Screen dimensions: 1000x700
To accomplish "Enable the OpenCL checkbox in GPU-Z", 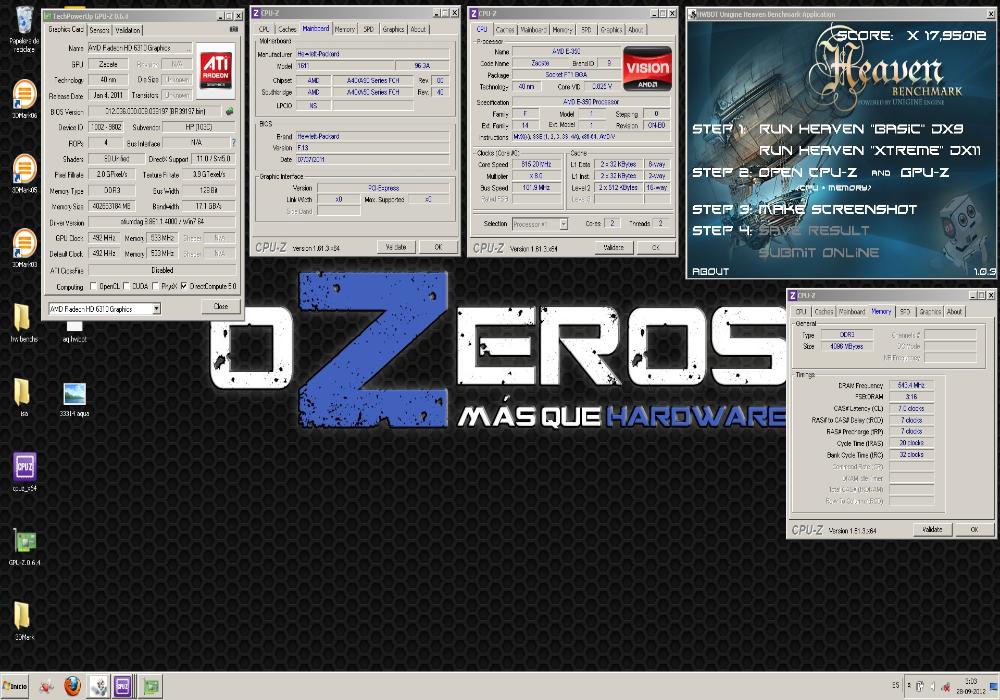I will tap(94, 286).
